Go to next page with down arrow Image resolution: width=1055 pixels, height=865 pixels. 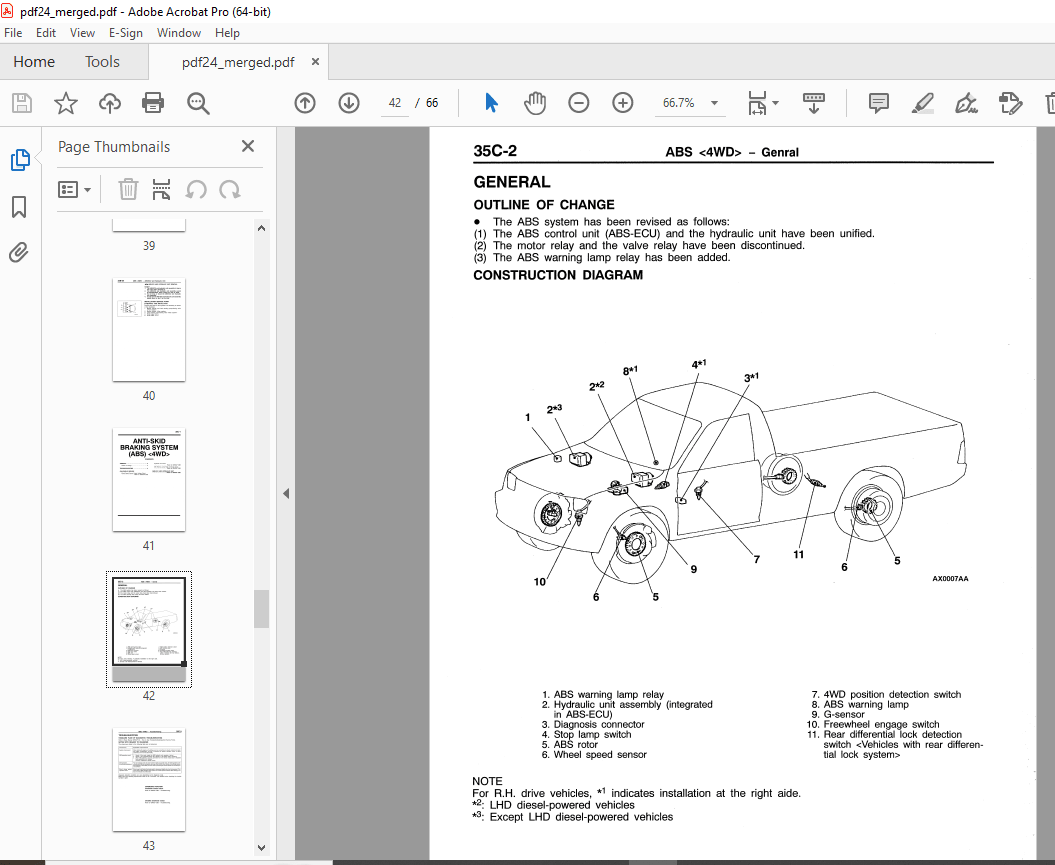(x=348, y=103)
